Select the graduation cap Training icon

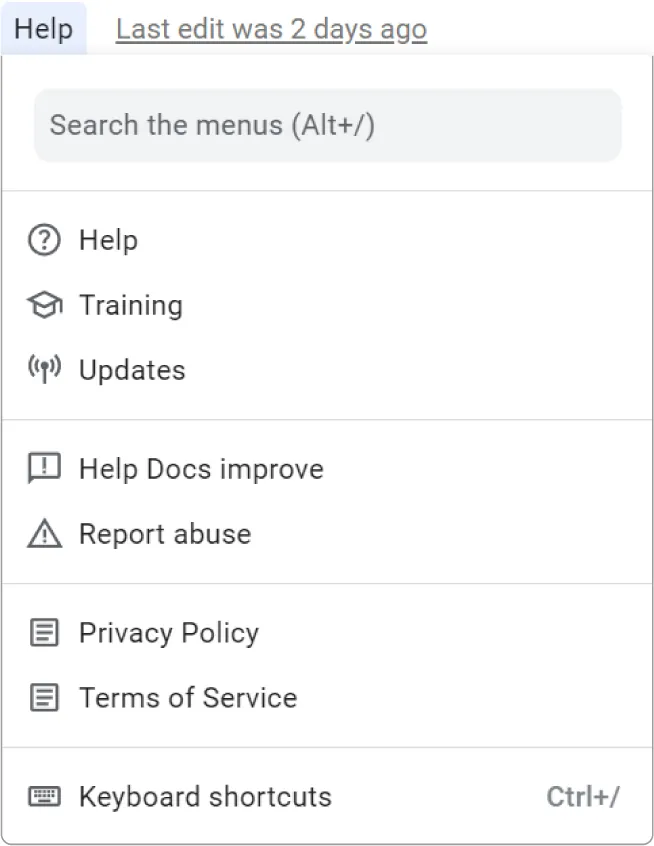44,305
